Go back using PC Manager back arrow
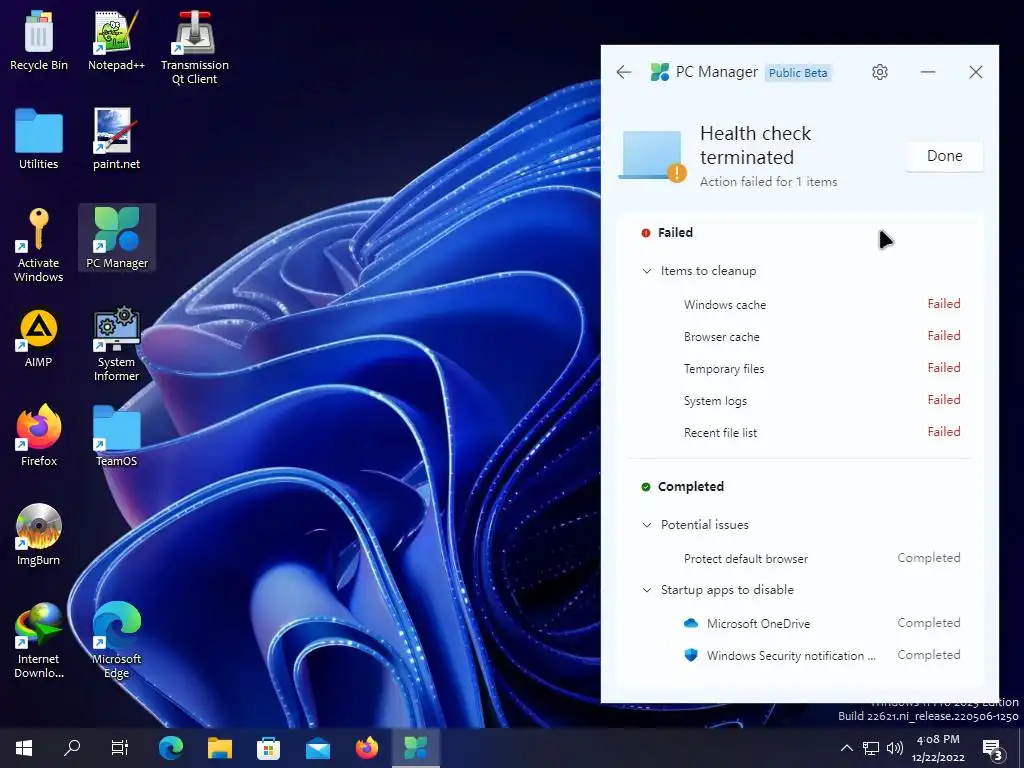Screen dimensions: 1024x768 tap(624, 72)
